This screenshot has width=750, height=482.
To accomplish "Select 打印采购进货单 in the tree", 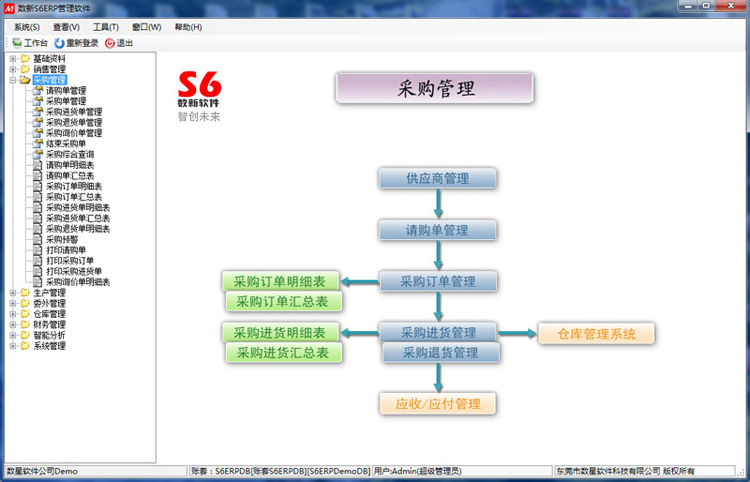I will tap(74, 271).
